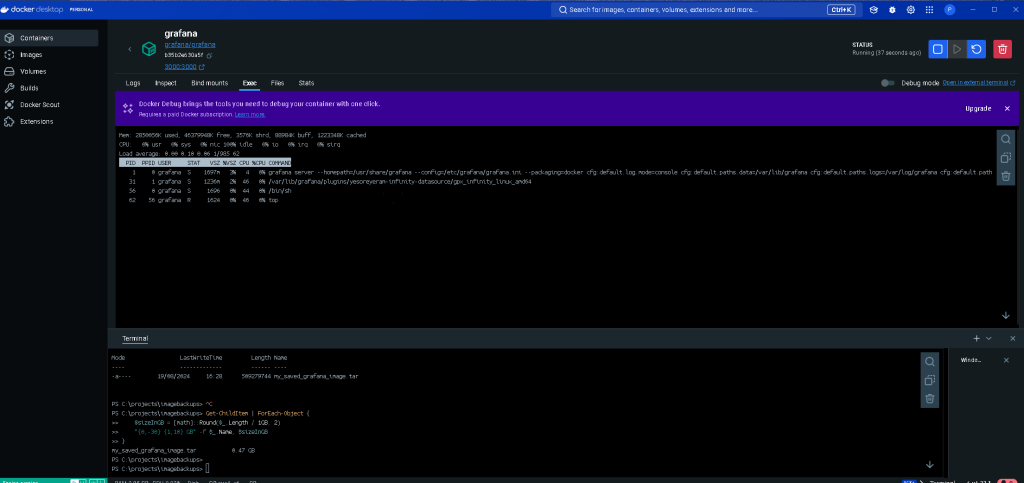Click the Learning center graduation cap icon

(x=874, y=10)
